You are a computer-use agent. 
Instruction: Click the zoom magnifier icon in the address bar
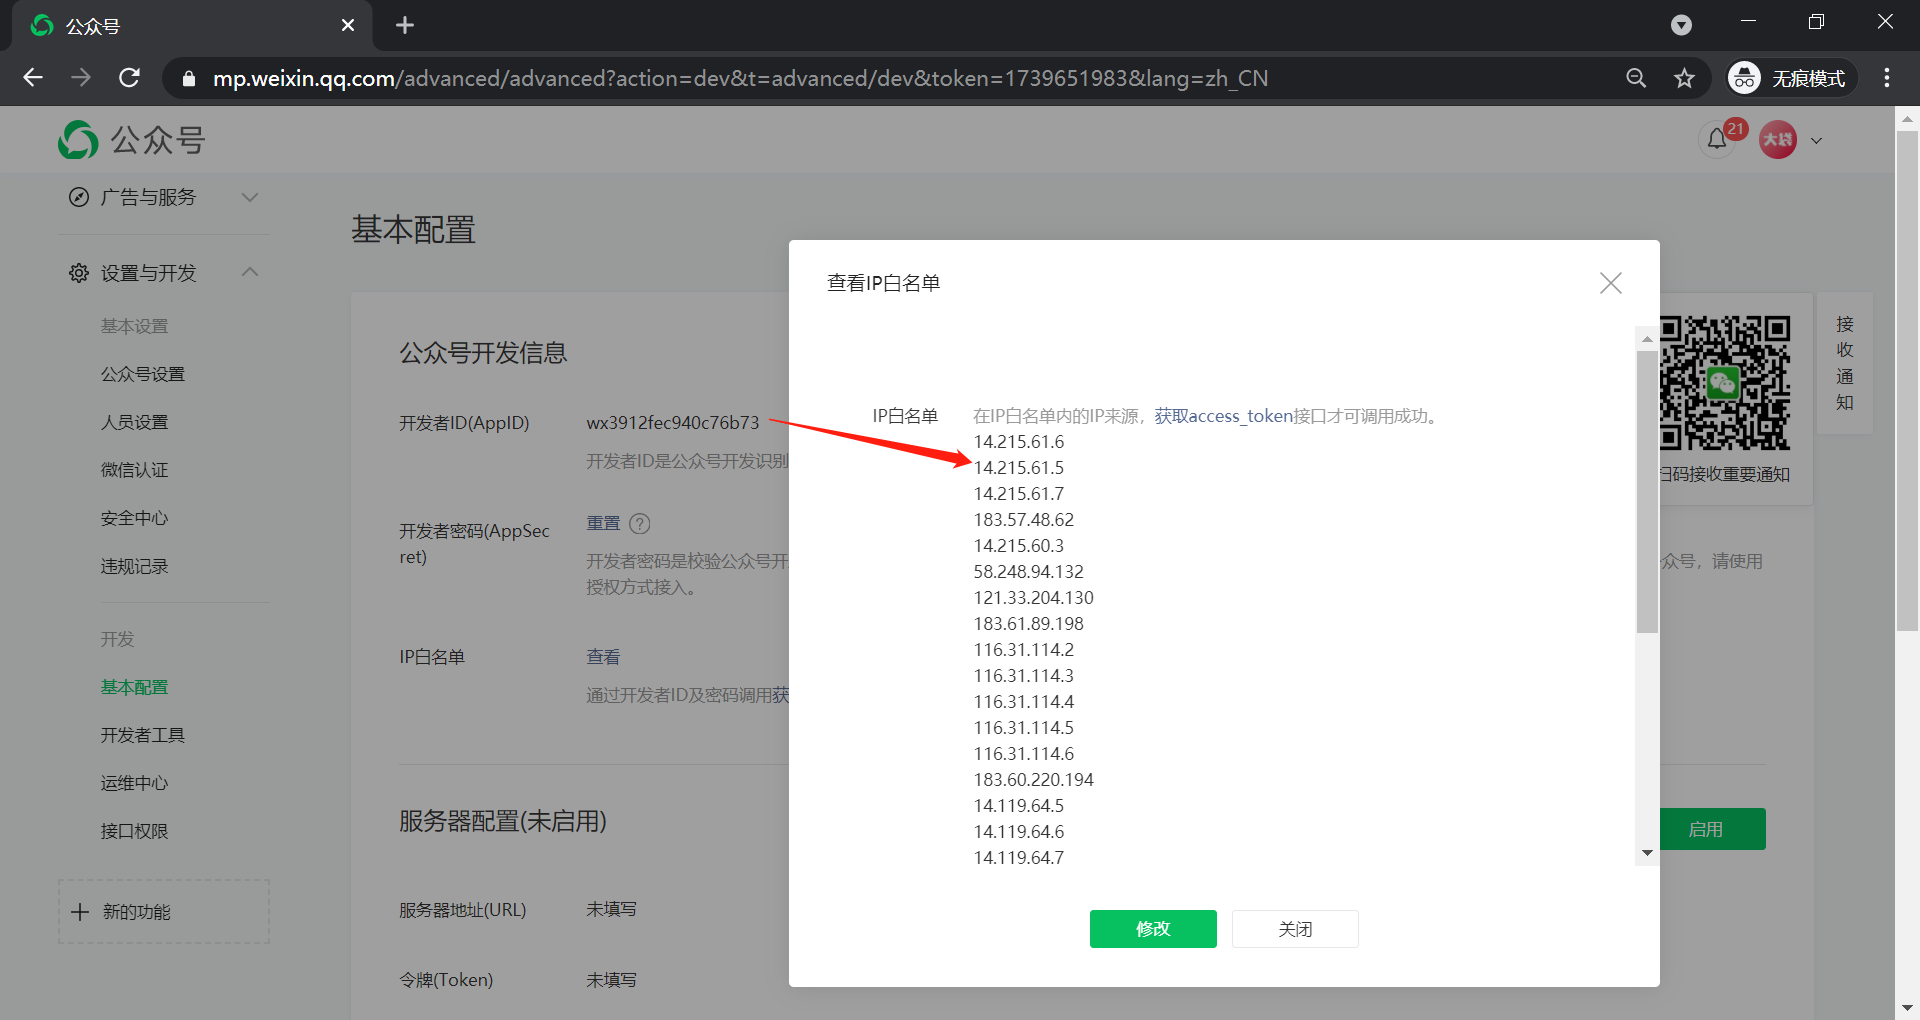(1636, 78)
